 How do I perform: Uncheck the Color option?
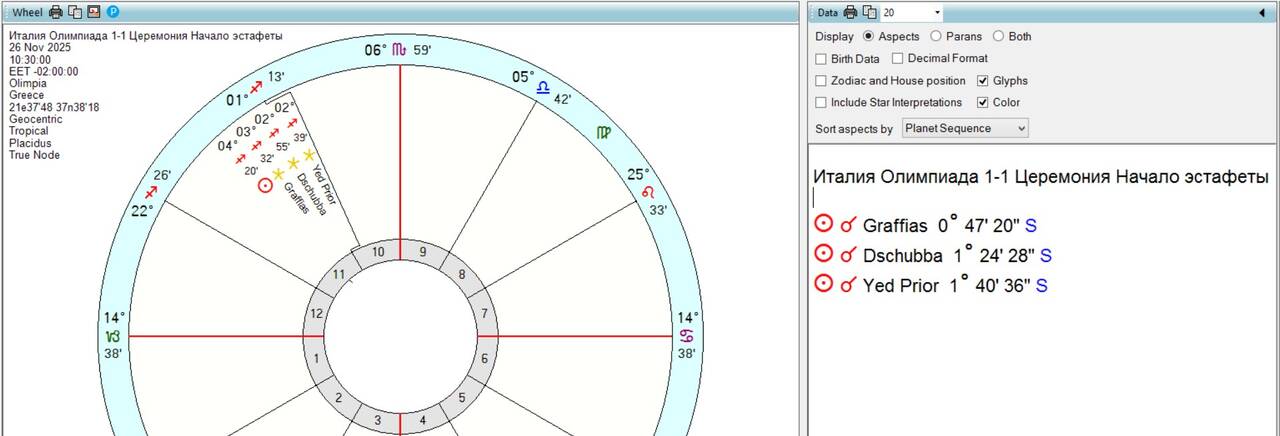[x=983, y=102]
